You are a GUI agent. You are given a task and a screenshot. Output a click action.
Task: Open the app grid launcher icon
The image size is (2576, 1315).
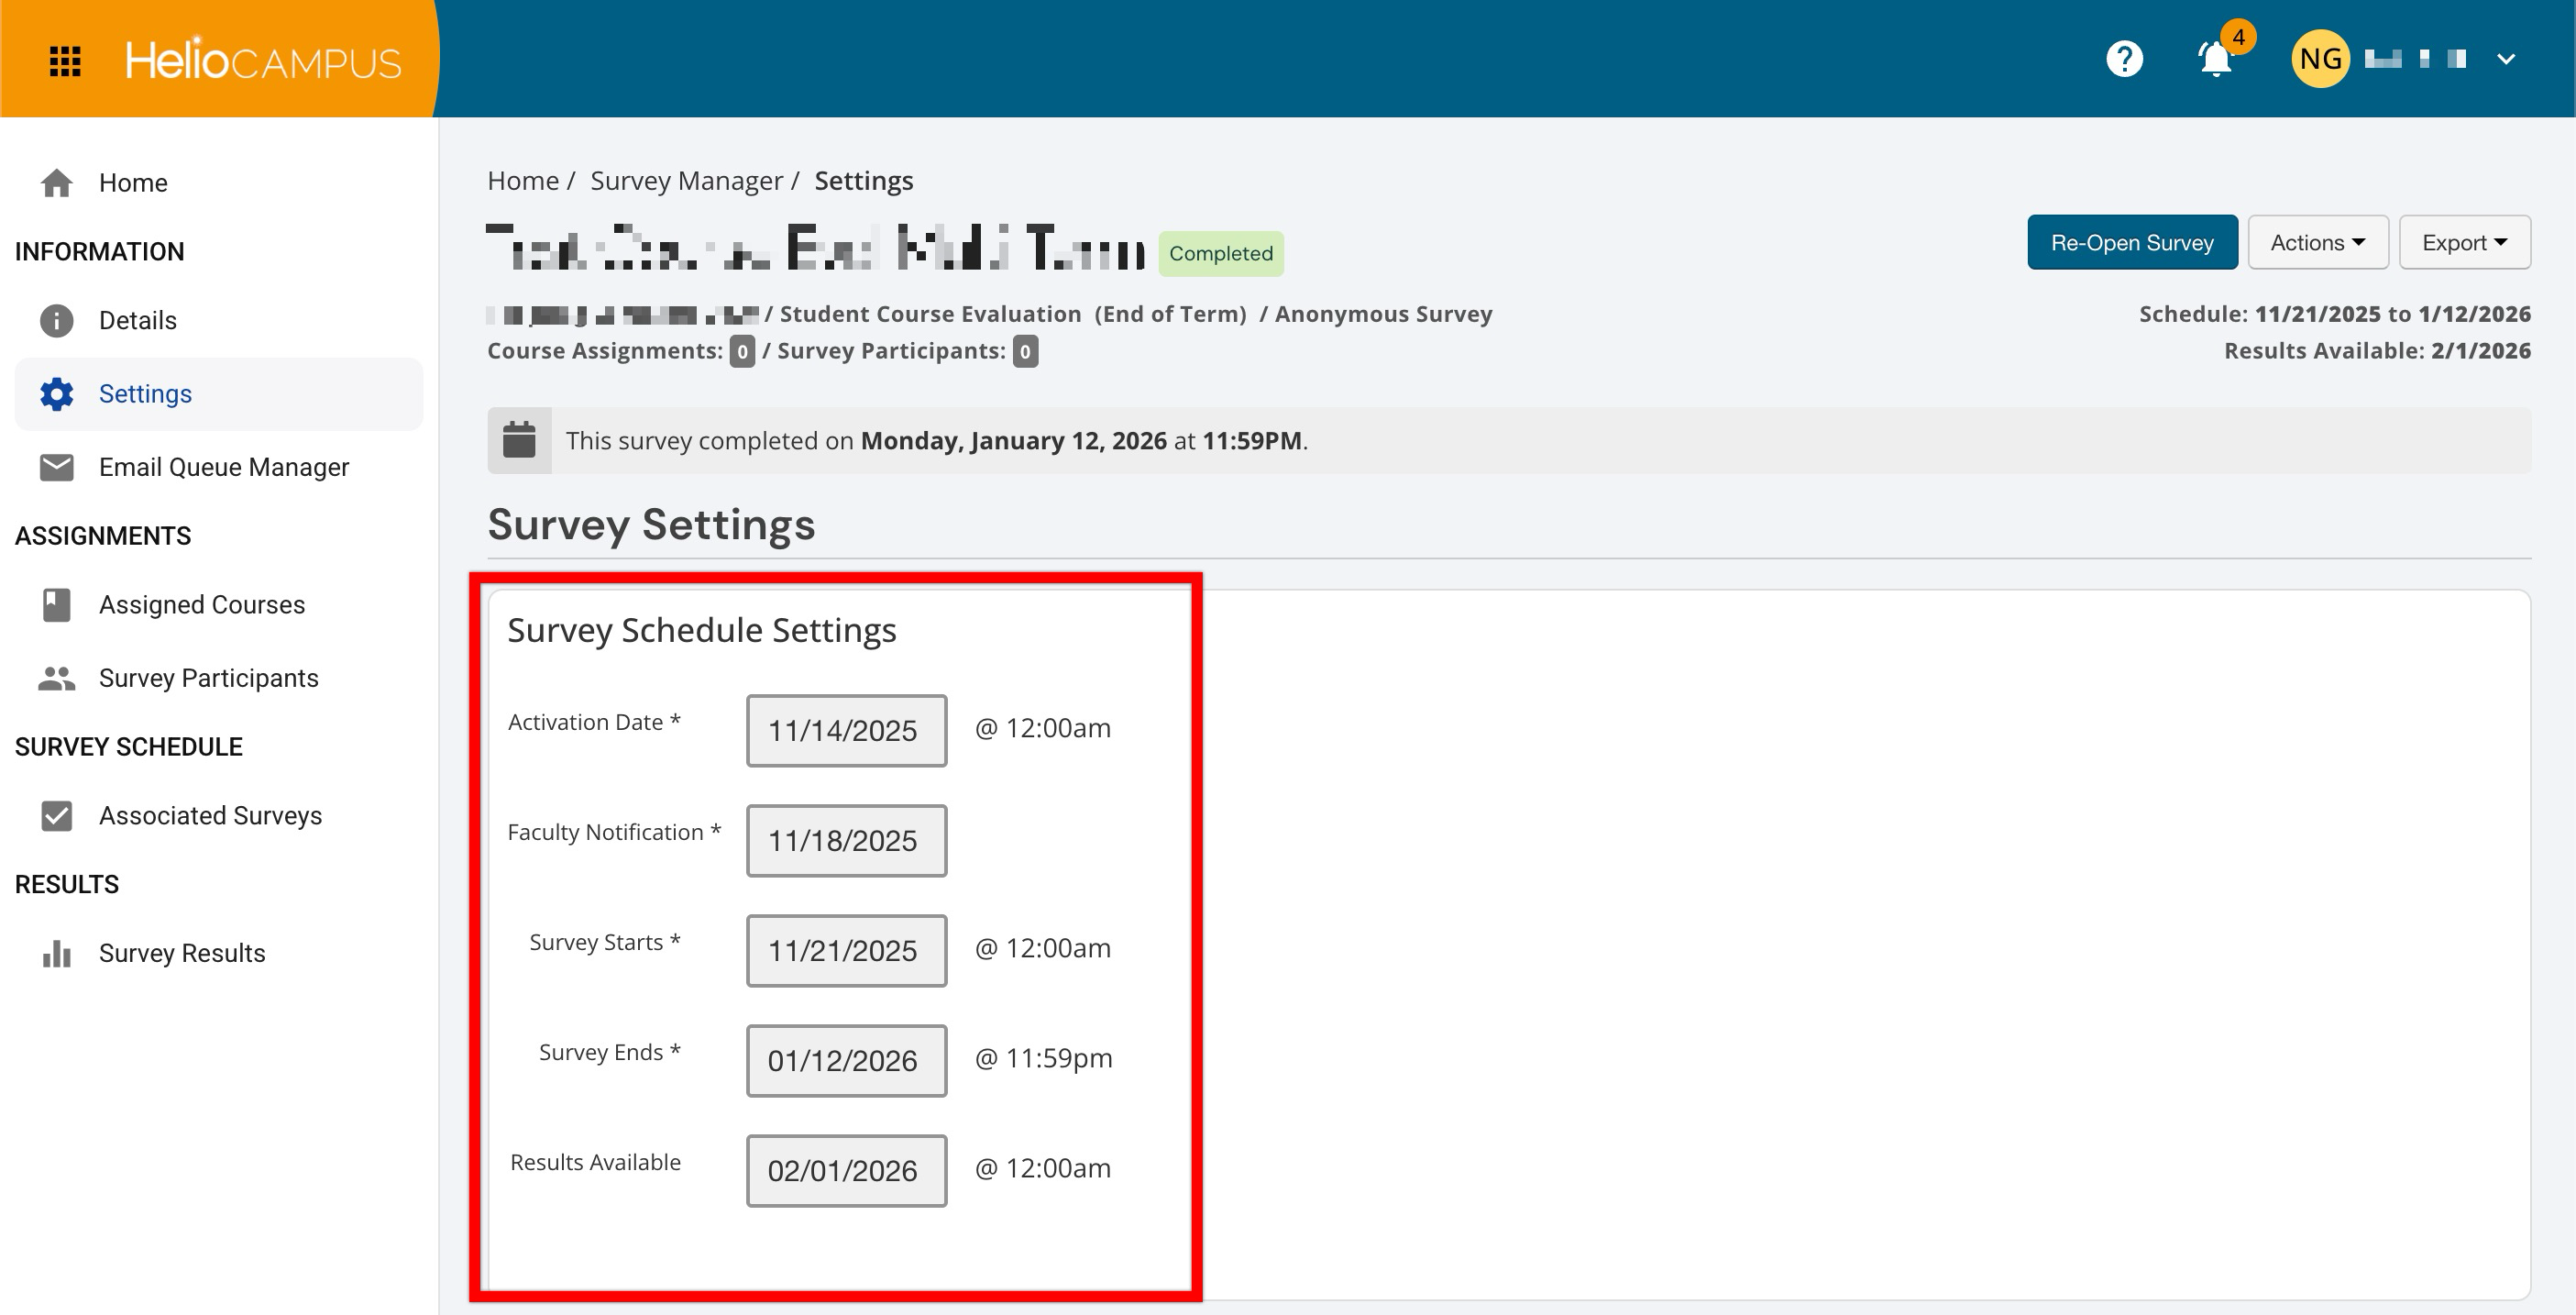pos(65,61)
